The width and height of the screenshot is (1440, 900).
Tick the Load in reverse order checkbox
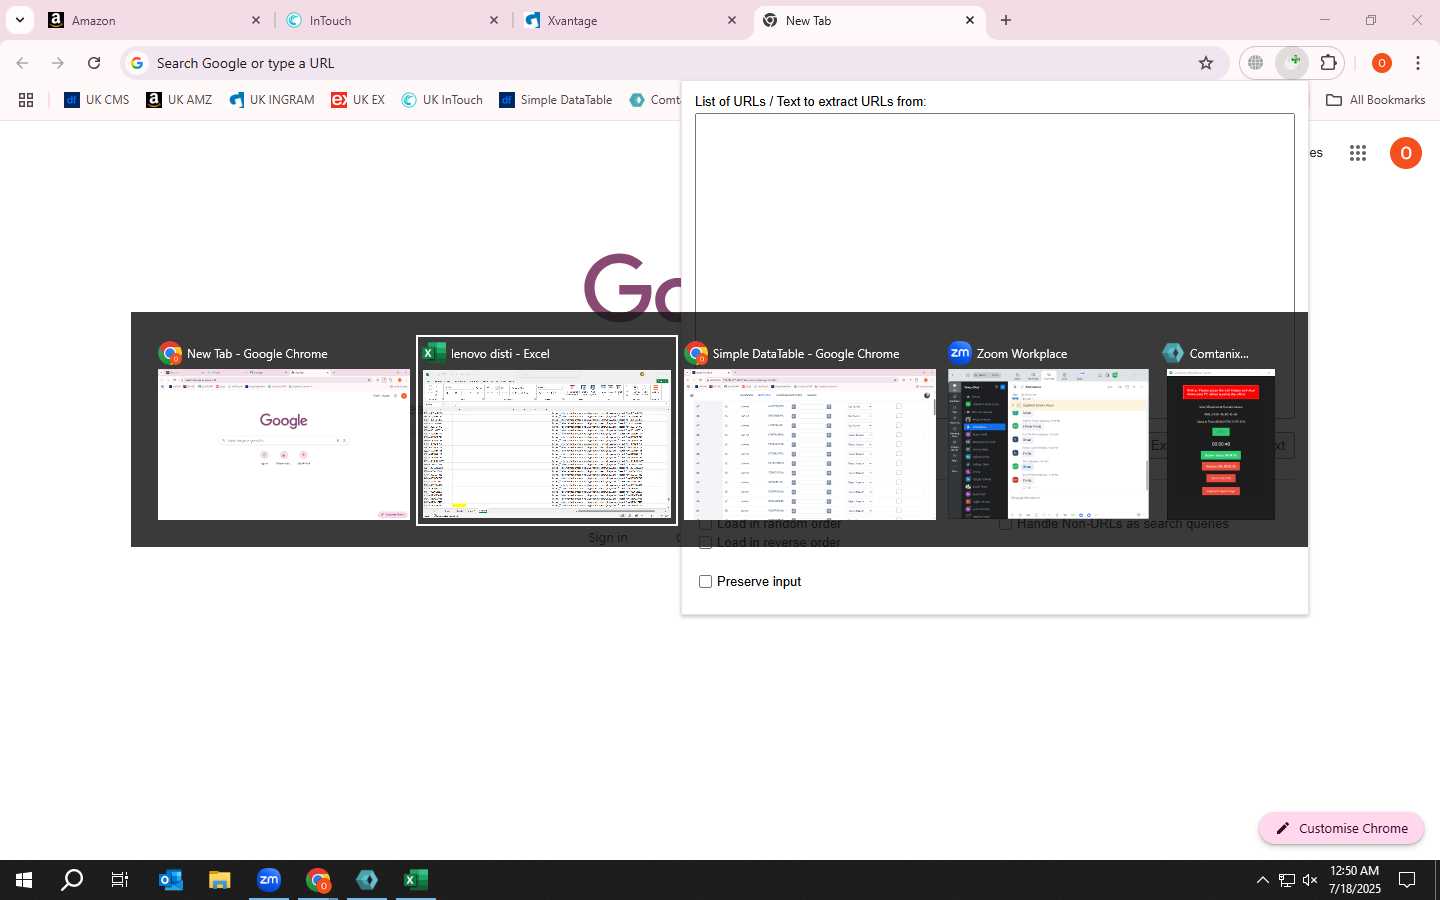click(705, 542)
